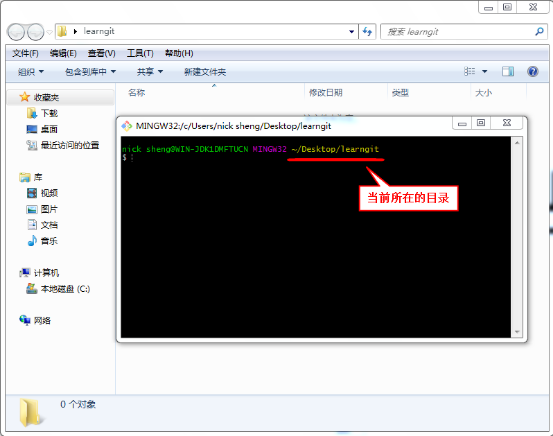553x436 pixels.
Task: Open the address bar history dropdown
Action: (x=351, y=32)
